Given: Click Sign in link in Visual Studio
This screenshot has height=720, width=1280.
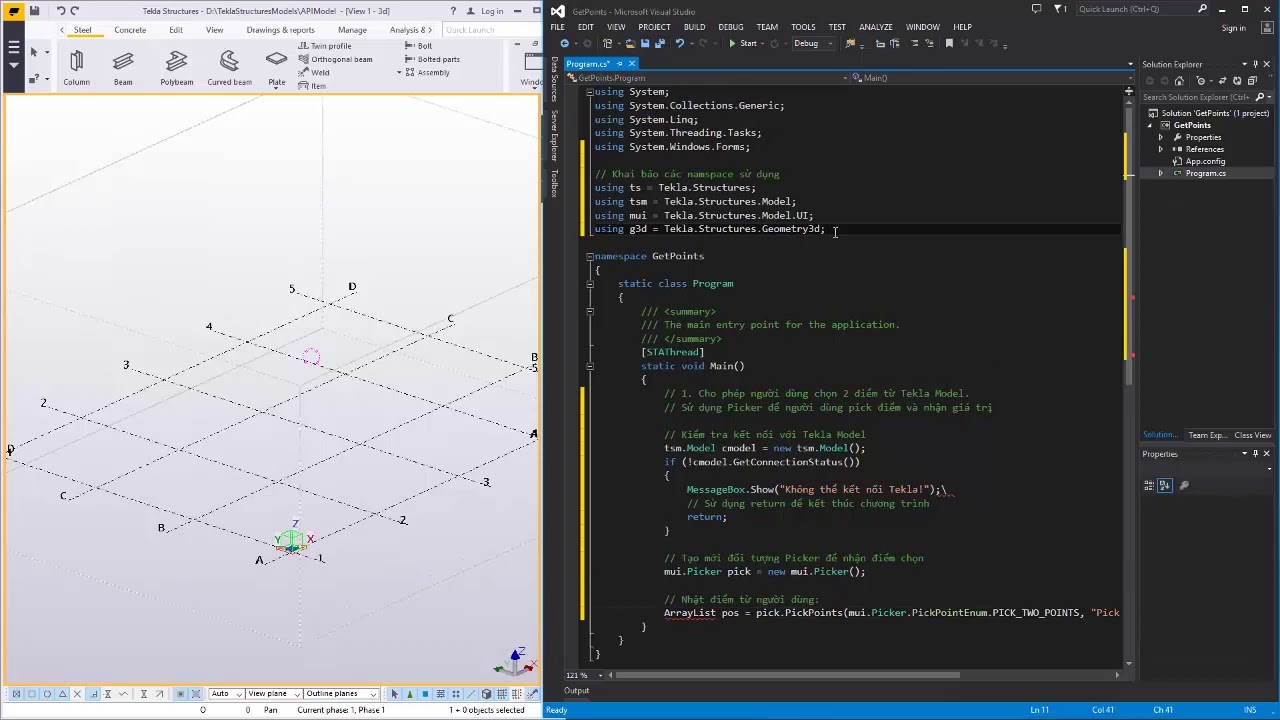Looking at the screenshot, I should (1234, 28).
